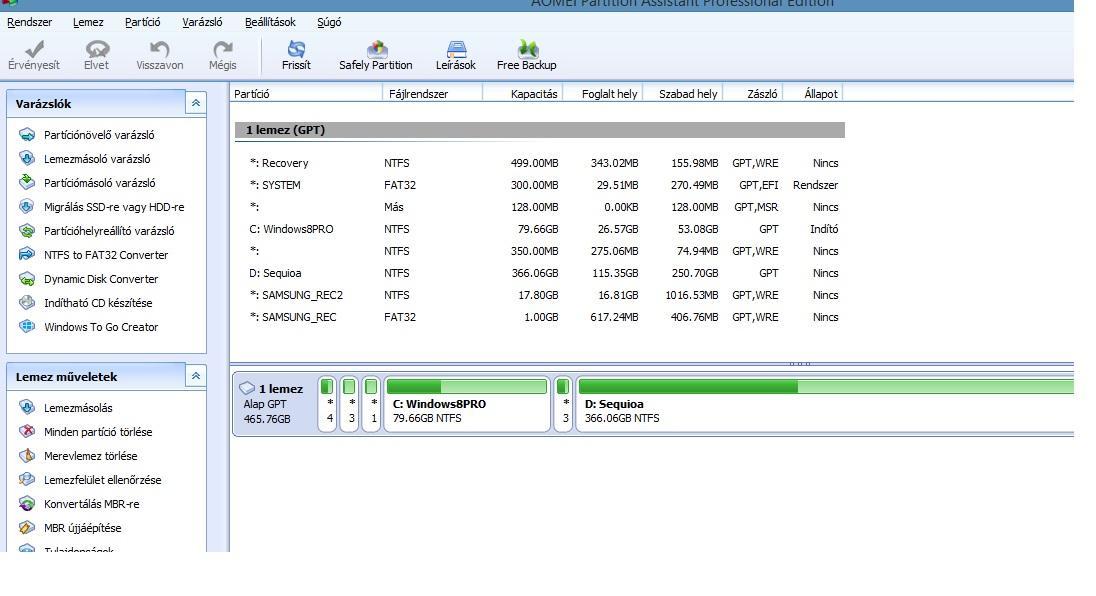Click the Migrálás SSD-re vagy HDD-re icon
The height and width of the screenshot is (596, 1096).
[27, 207]
